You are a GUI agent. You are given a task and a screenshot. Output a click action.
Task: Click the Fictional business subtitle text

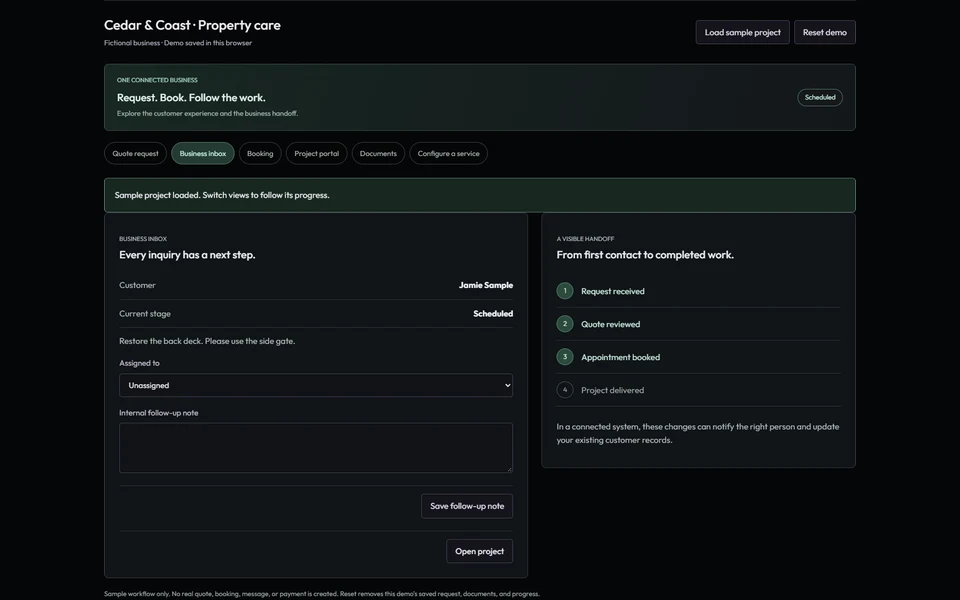(x=178, y=43)
